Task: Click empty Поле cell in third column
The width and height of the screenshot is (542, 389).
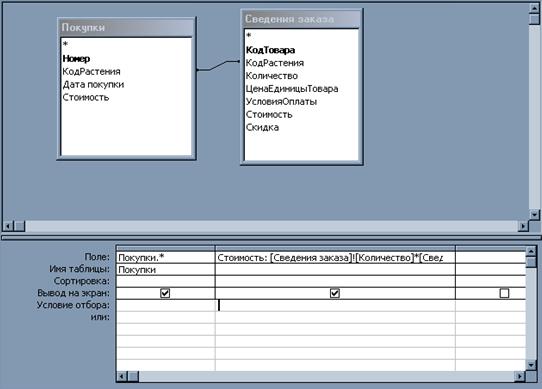Action: pyautogui.click(x=490, y=258)
